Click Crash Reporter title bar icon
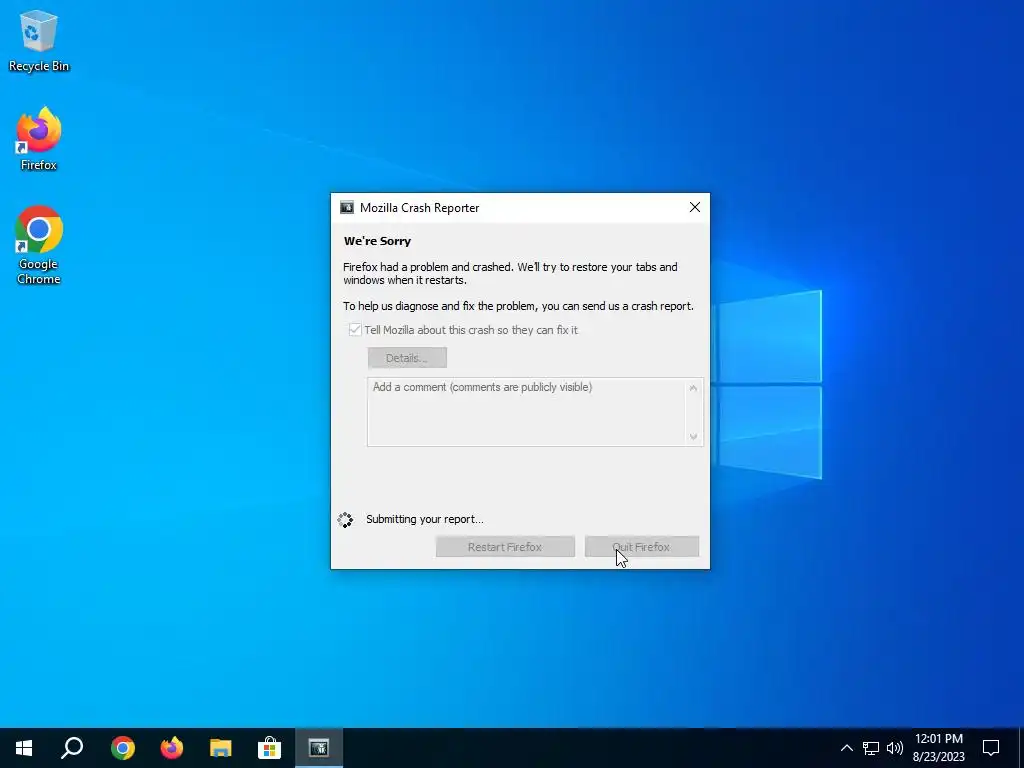This screenshot has height=768, width=1024. click(x=347, y=208)
